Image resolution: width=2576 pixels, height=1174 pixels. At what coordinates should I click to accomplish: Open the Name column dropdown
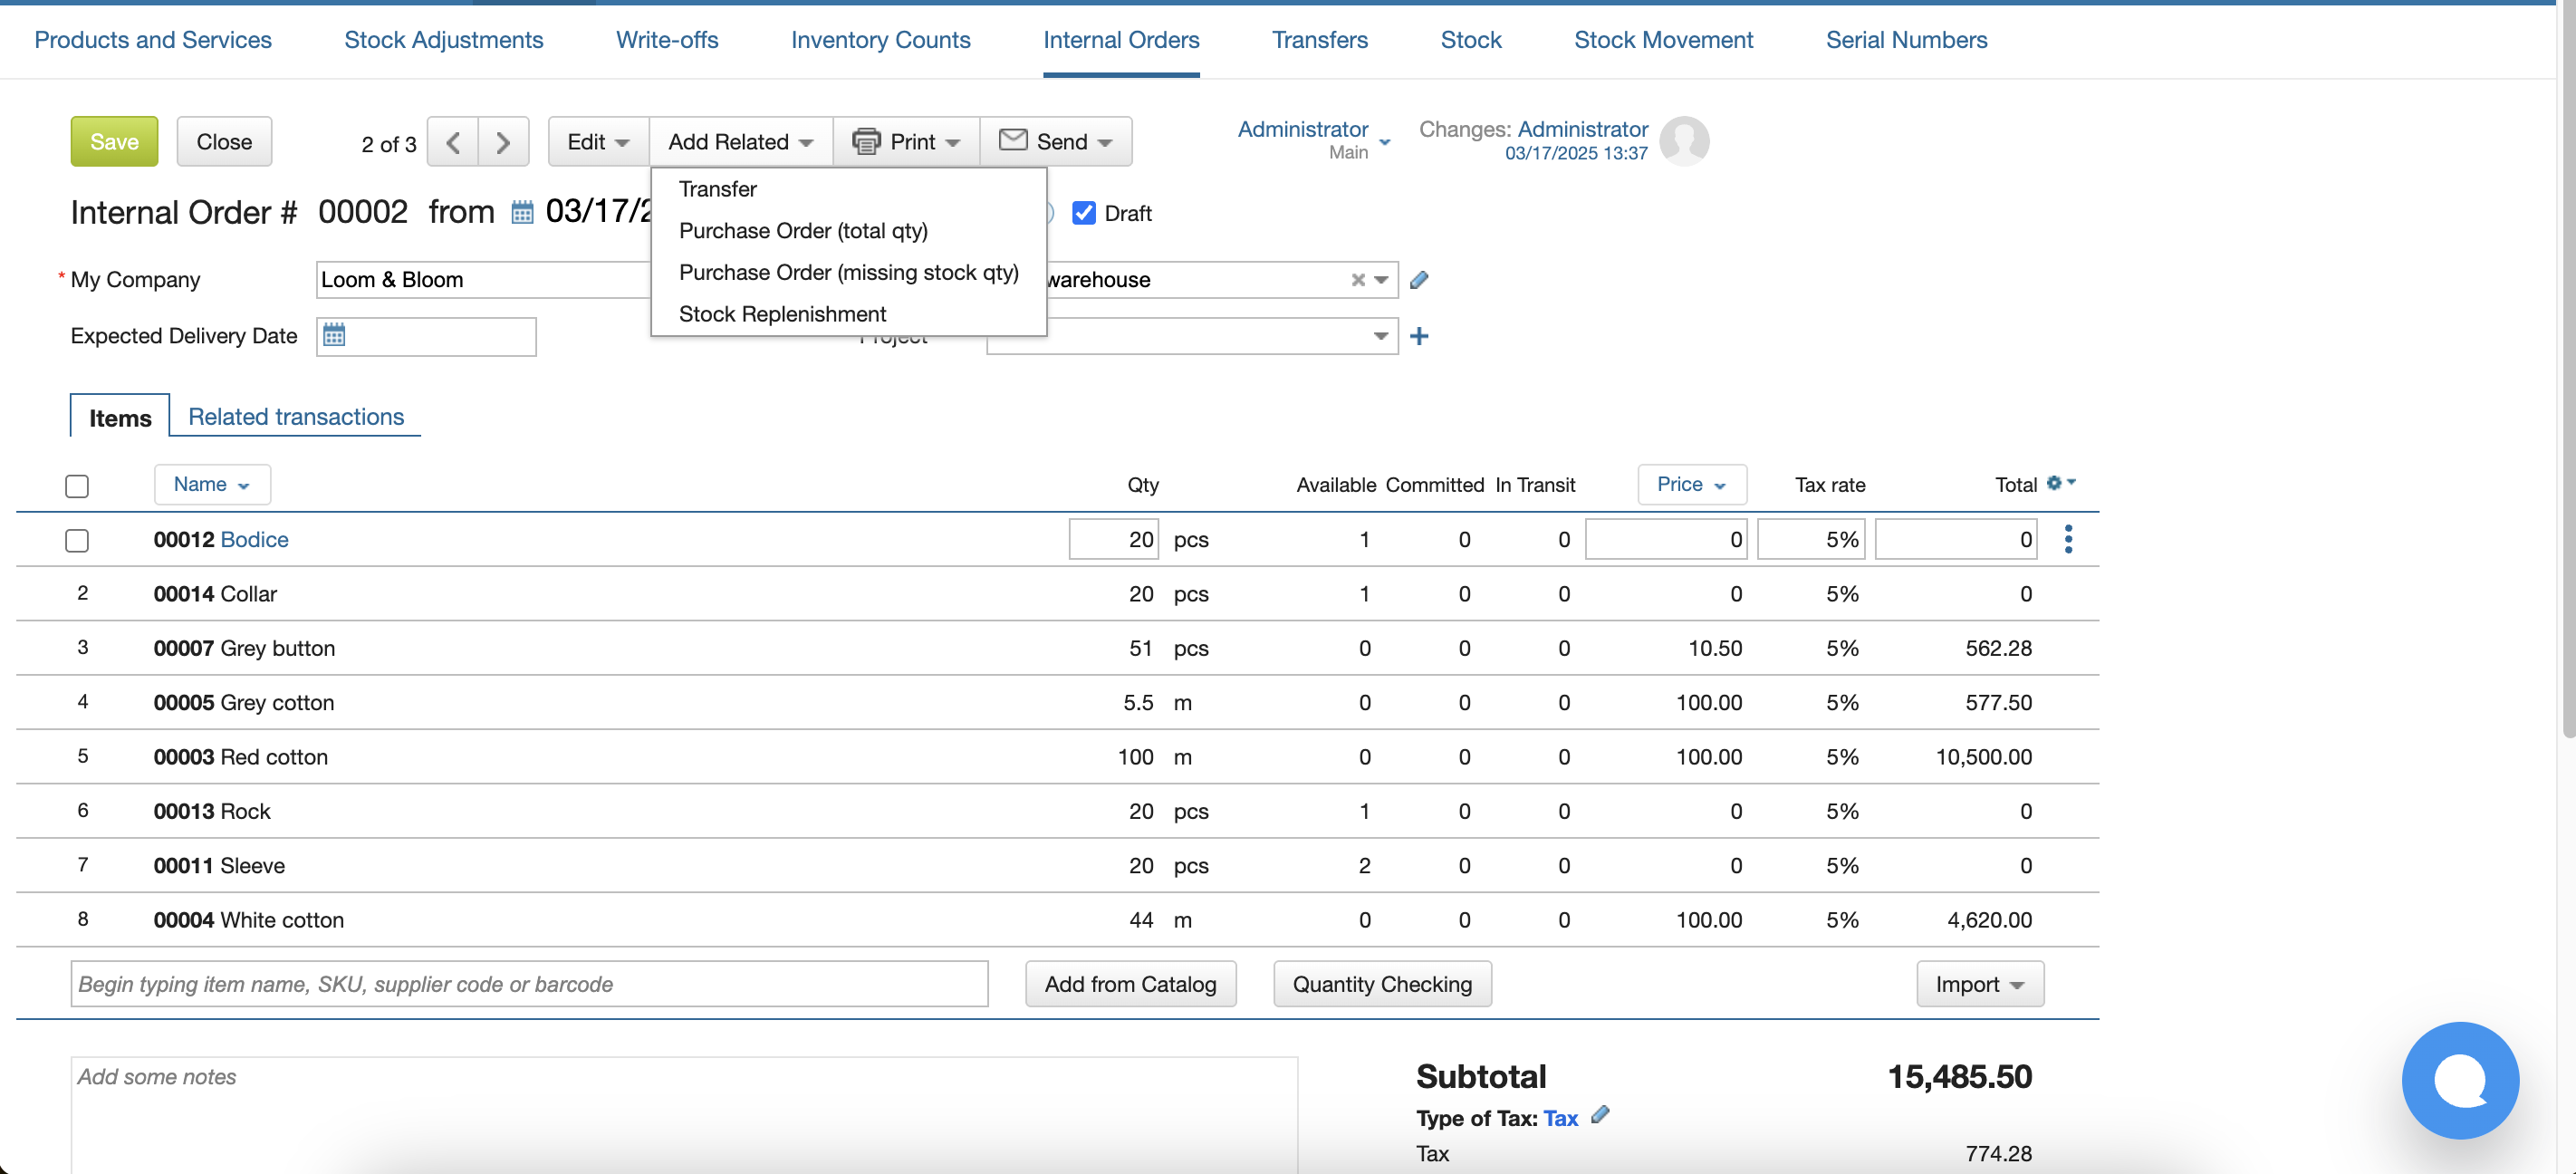pos(212,484)
